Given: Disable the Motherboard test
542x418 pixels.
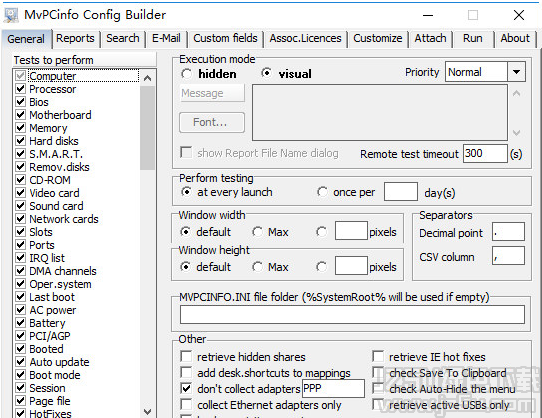Looking at the screenshot, I should click(x=21, y=115).
